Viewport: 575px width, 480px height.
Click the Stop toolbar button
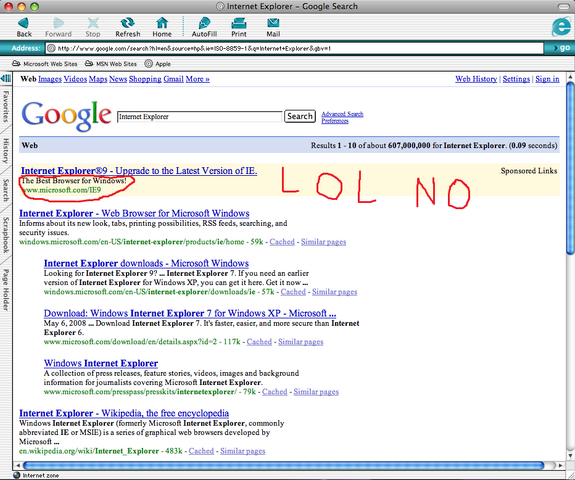pyautogui.click(x=93, y=27)
